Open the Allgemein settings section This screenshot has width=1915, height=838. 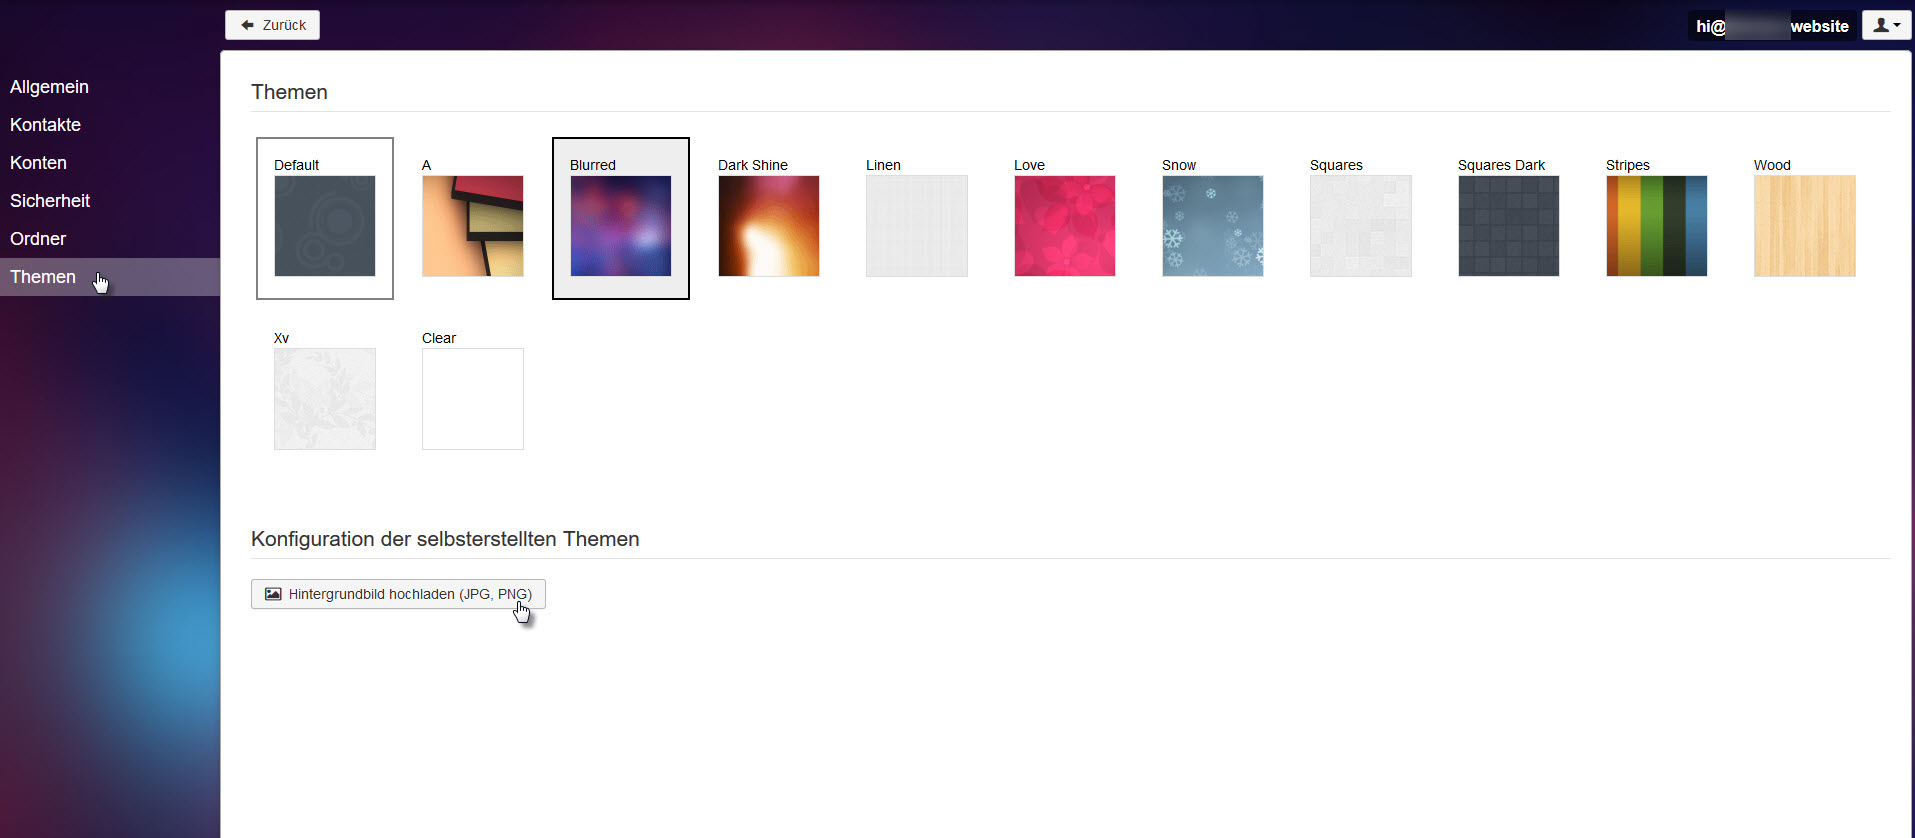click(x=49, y=87)
